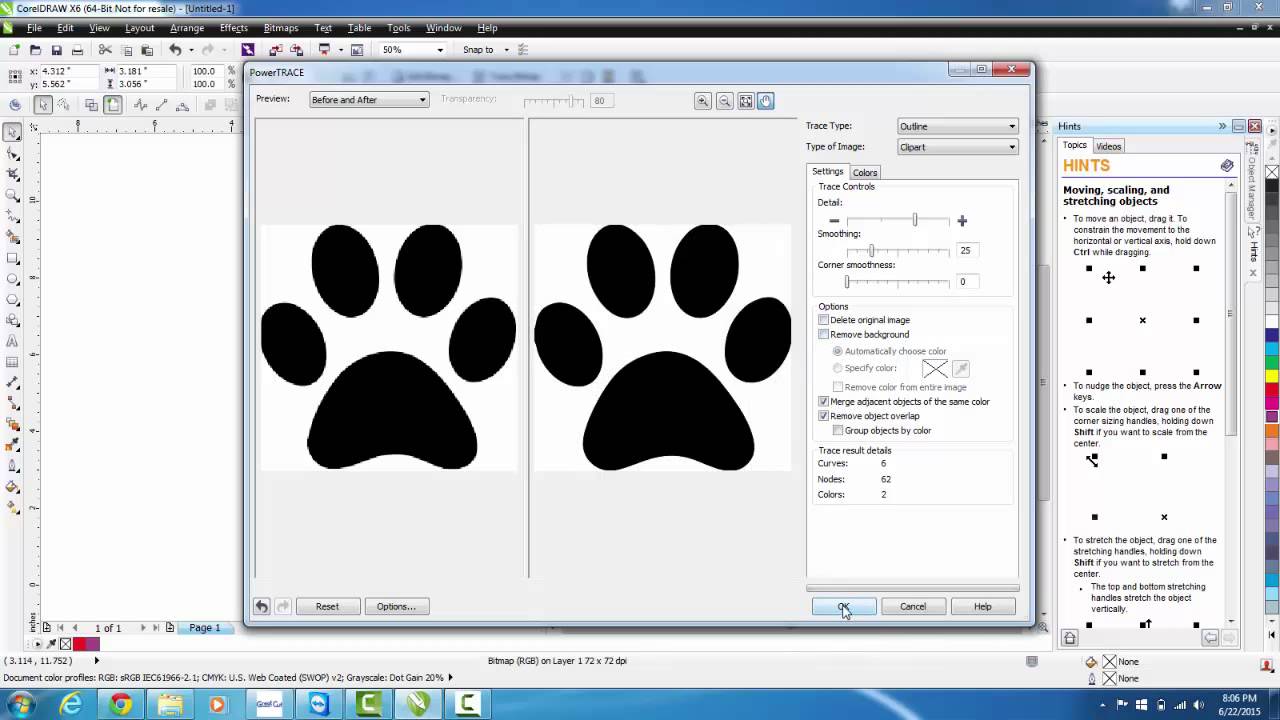Click the Smoothing value field showing 25
The width and height of the screenshot is (1280, 720).
pos(966,250)
